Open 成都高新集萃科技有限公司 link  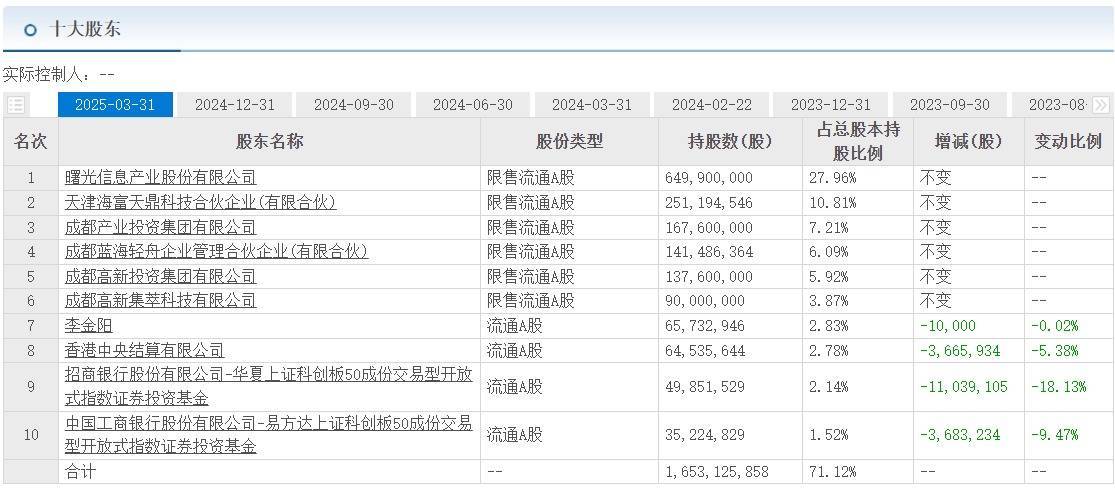point(161,301)
